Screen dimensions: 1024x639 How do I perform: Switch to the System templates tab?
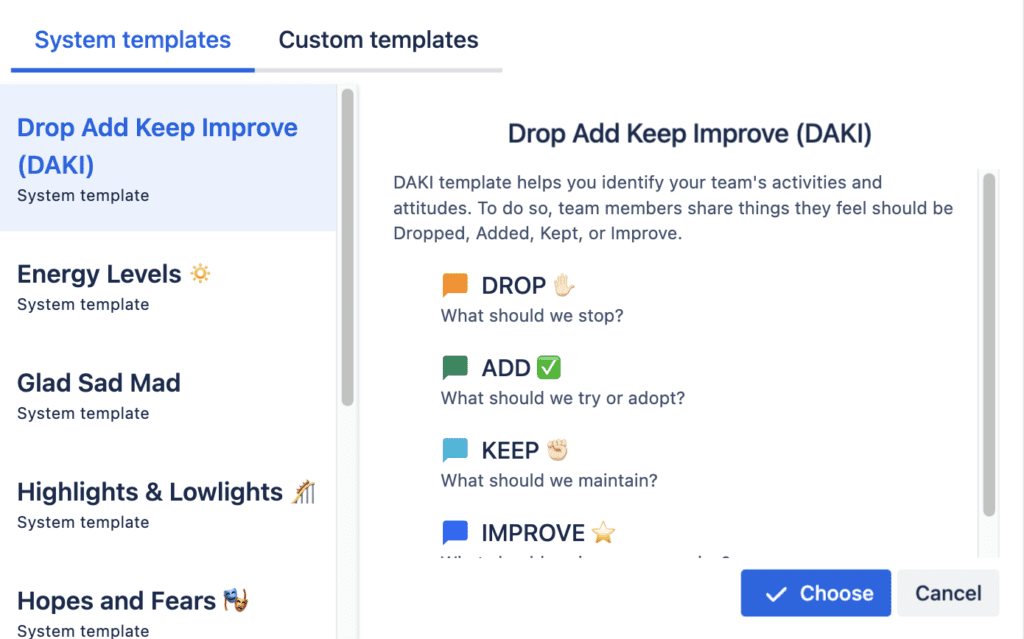point(131,40)
